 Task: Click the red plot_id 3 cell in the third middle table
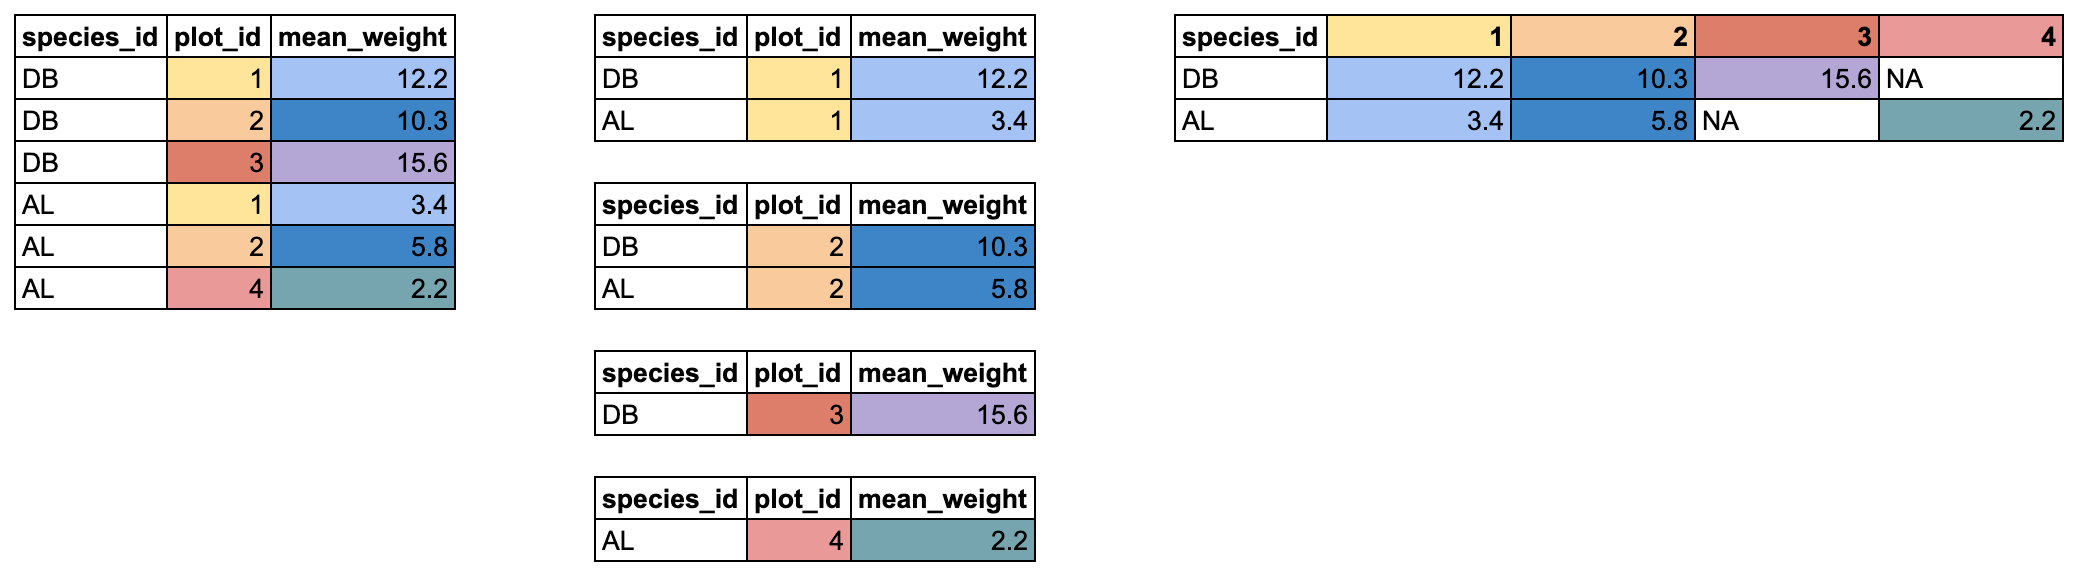tap(798, 415)
